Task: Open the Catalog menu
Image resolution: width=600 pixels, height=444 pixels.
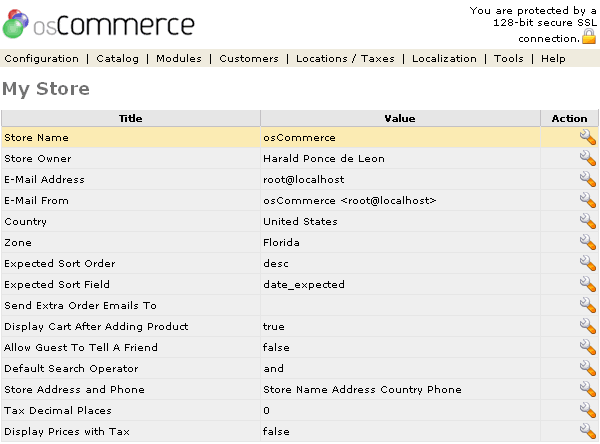Action: point(117,59)
